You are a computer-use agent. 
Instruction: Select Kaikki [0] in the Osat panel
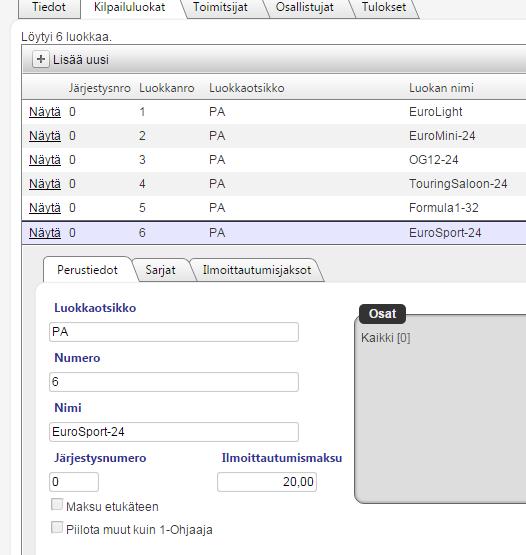[385, 338]
